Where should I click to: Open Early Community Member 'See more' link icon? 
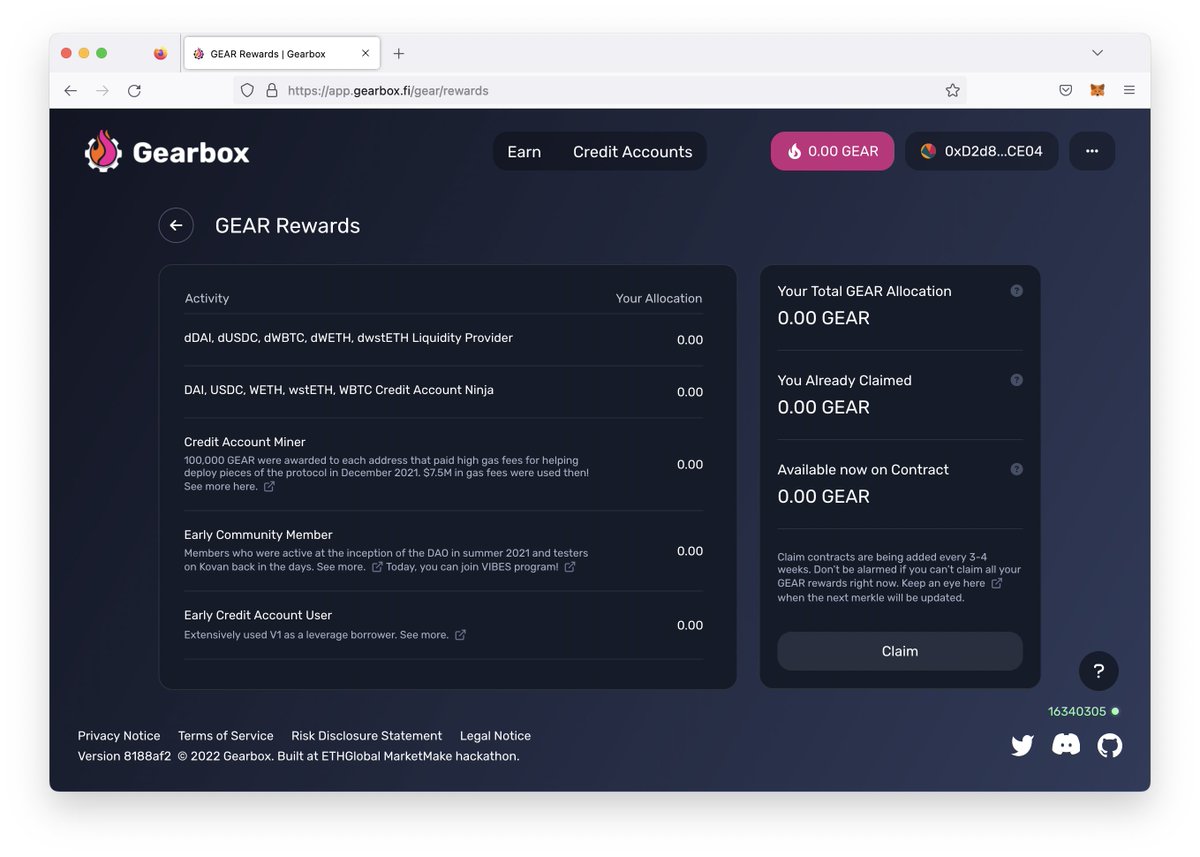coord(377,567)
